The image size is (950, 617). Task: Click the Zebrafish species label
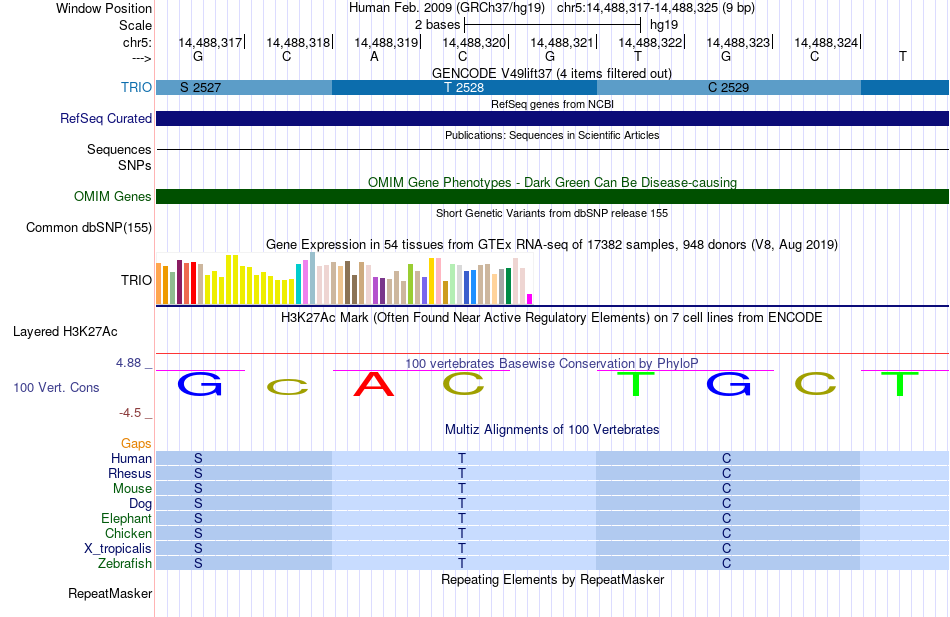point(125,563)
